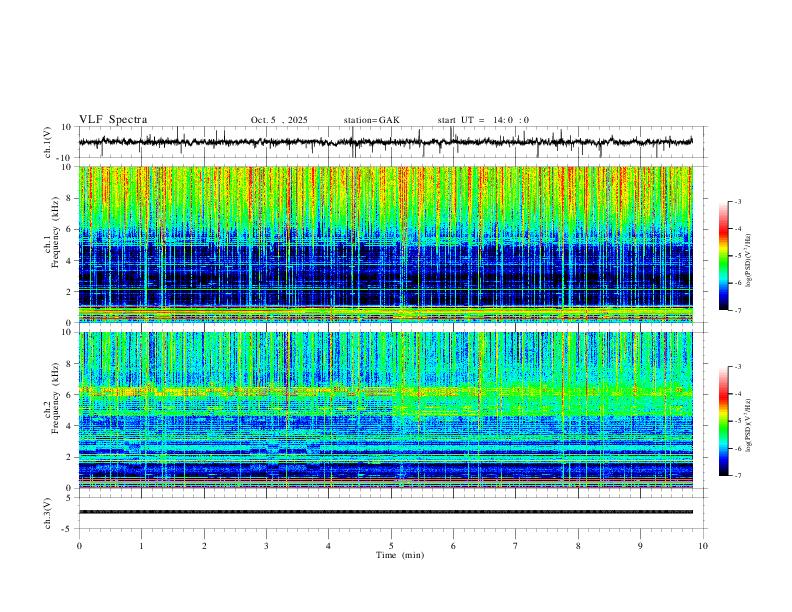The width and height of the screenshot is (792, 612).
Task: Click time axis tick label "5"
Action: [x=391, y=546]
